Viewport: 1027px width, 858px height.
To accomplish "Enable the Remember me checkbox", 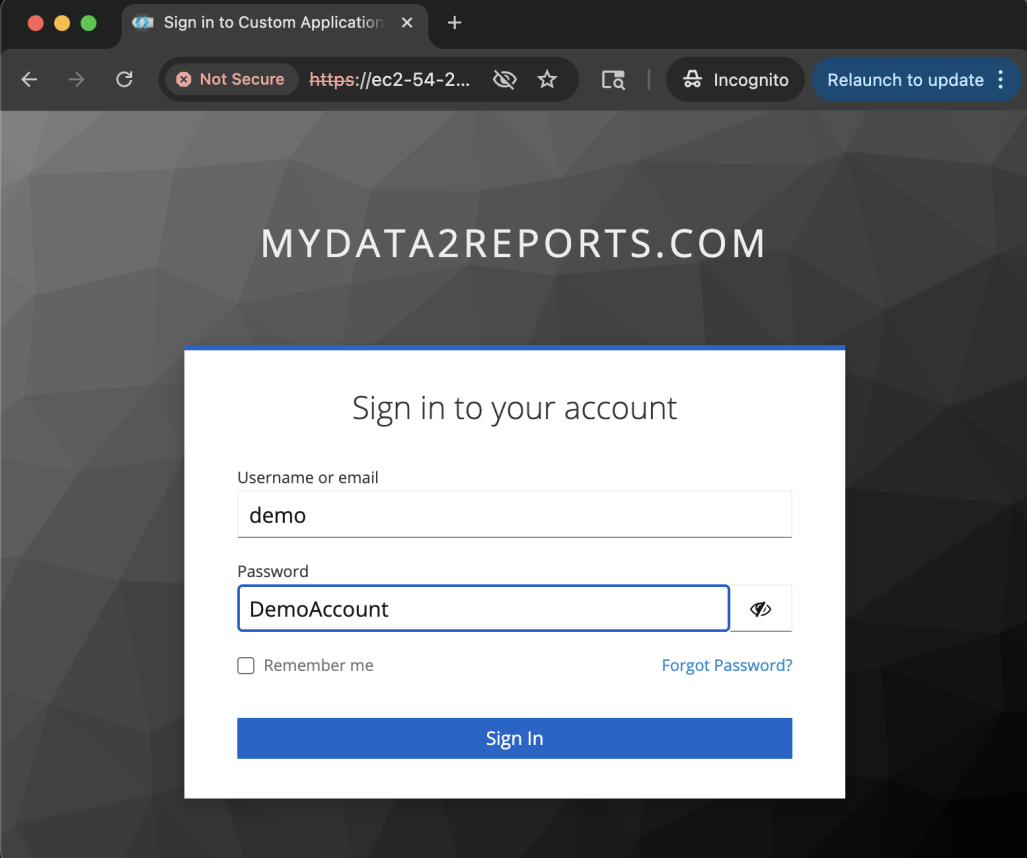I will (246, 666).
